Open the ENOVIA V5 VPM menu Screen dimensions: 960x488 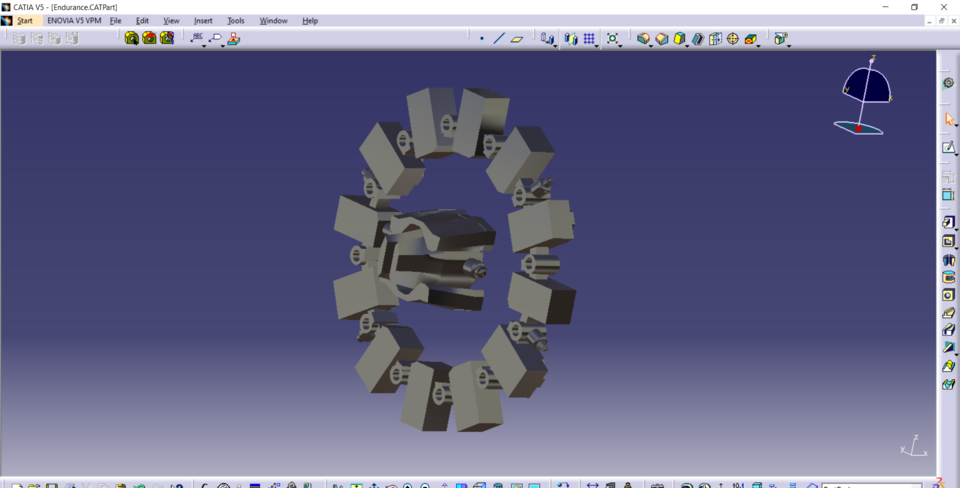tap(74, 21)
